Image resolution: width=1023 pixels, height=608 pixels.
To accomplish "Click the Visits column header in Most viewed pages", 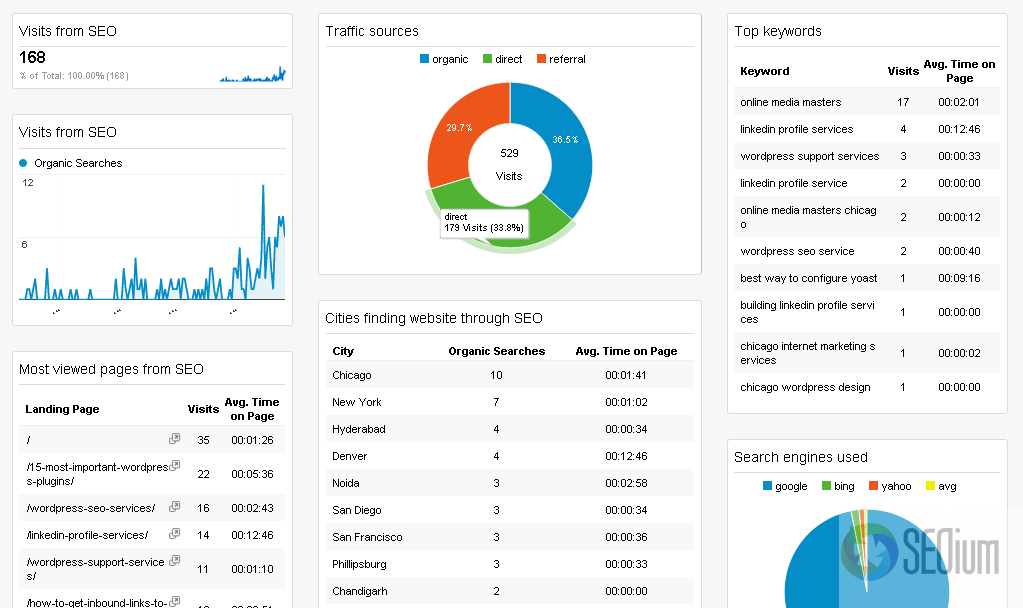I will 203,409.
